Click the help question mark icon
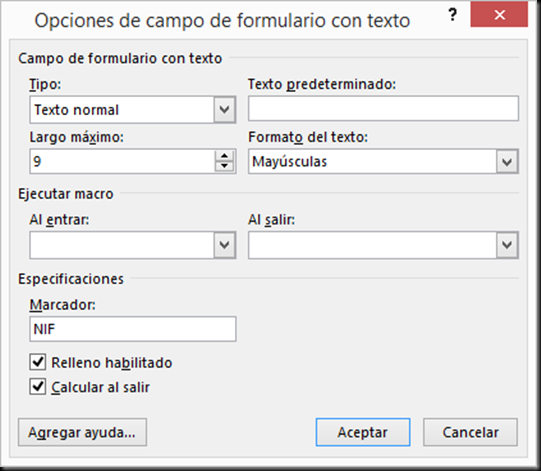The image size is (541, 471). tap(452, 14)
